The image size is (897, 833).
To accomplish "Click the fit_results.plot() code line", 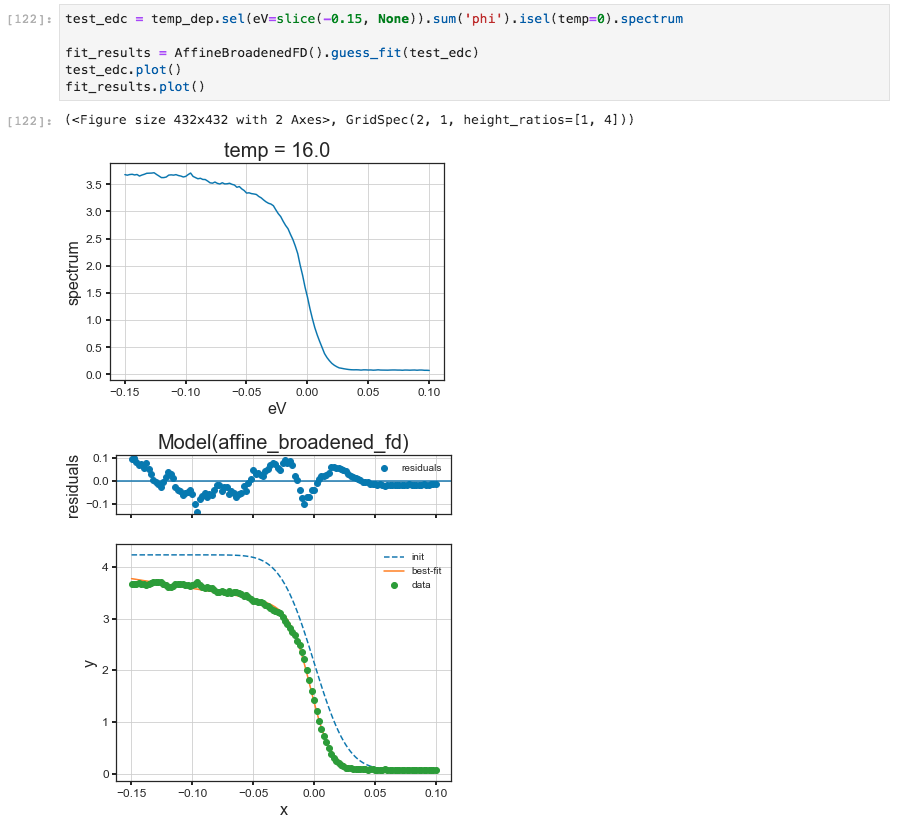I will pos(135,87).
